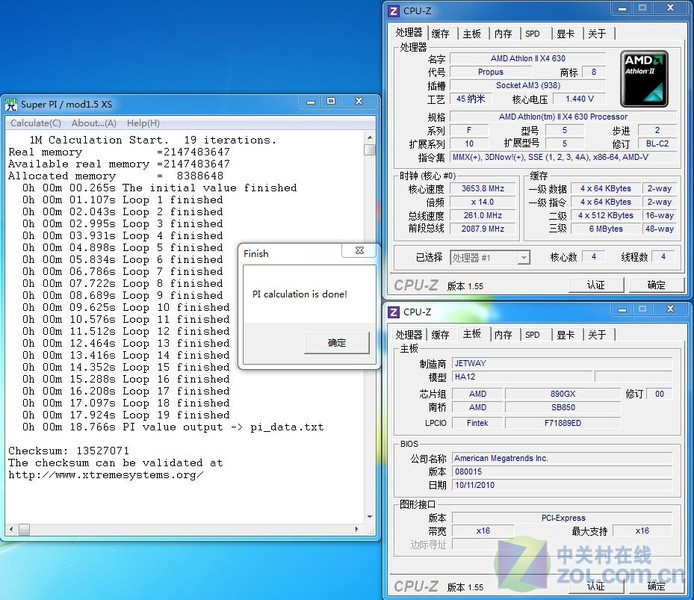Image resolution: width=694 pixels, height=600 pixels.
Task: Click the Super PI vertical scrollbar down arrow
Action: [370, 516]
